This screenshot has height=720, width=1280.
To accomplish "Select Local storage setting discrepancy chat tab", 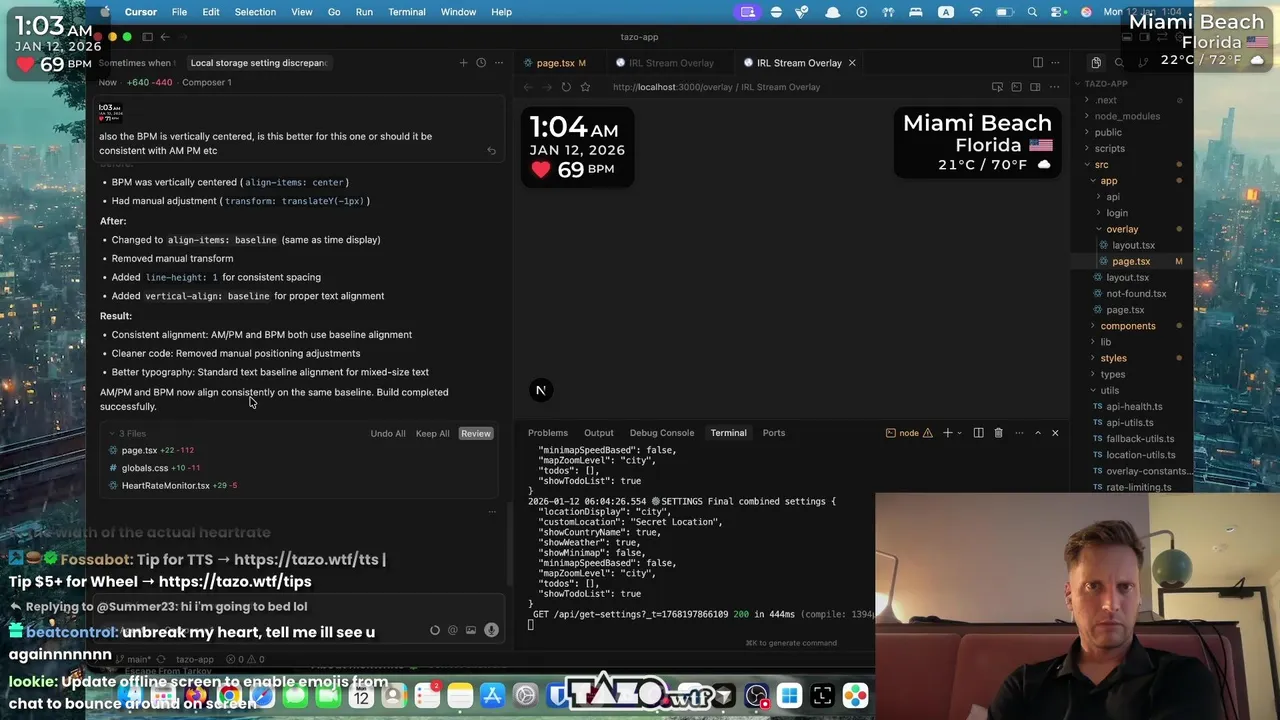I will pos(258,63).
